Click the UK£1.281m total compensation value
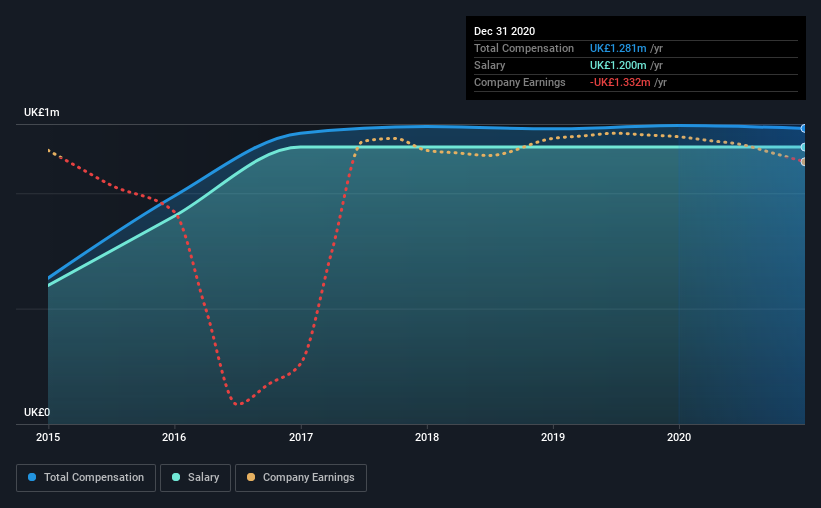The height and width of the screenshot is (508, 821). coord(618,49)
